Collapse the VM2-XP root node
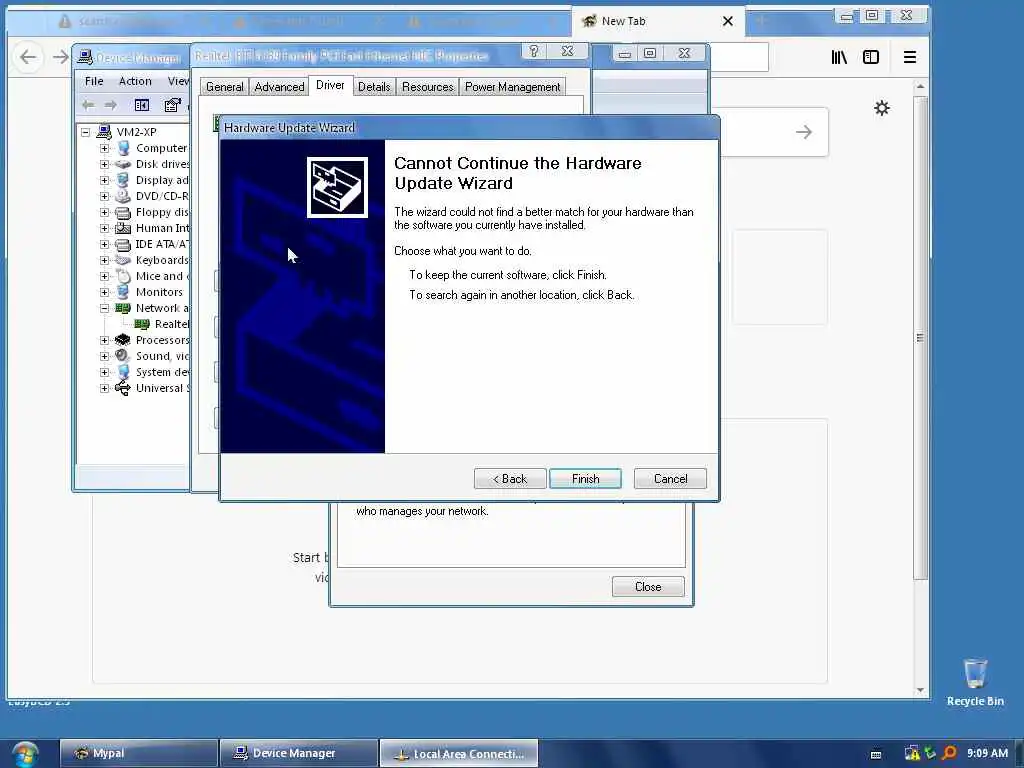 click(86, 132)
